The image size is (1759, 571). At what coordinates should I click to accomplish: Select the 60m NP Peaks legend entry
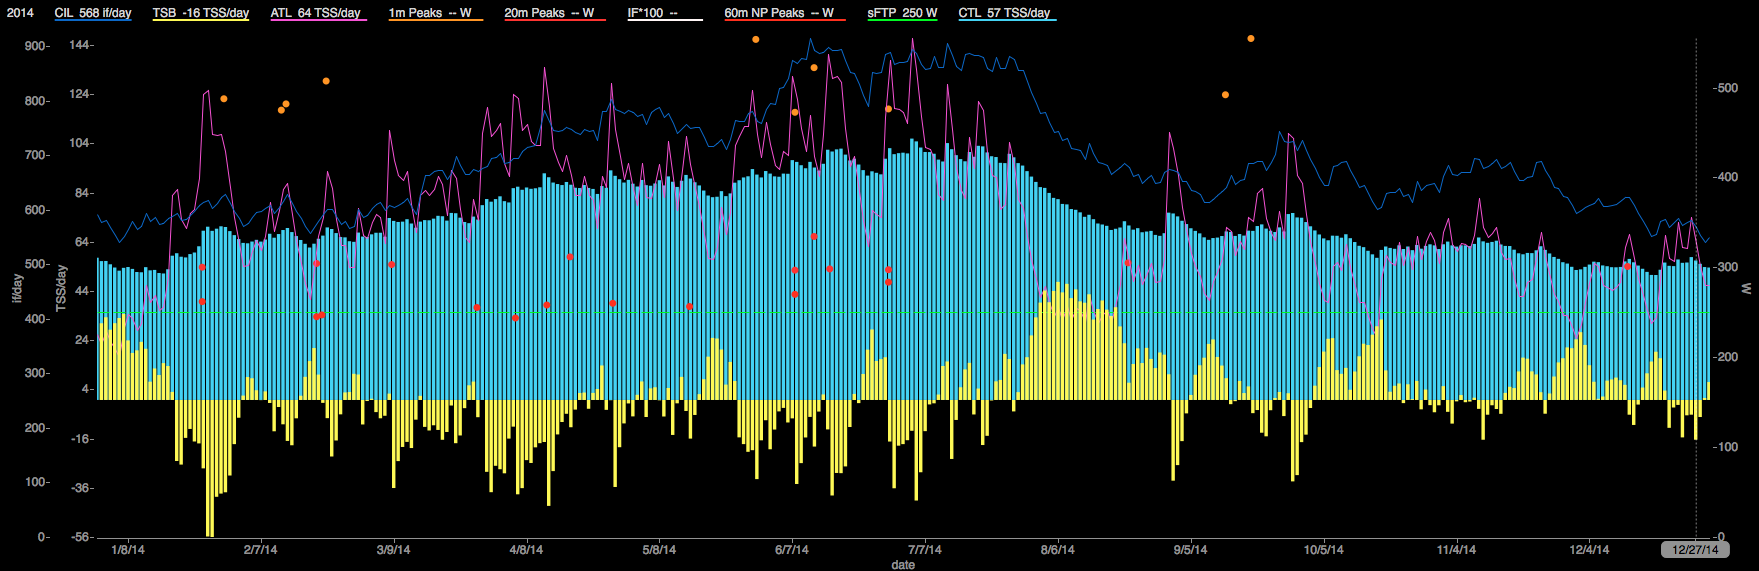pyautogui.click(x=778, y=13)
